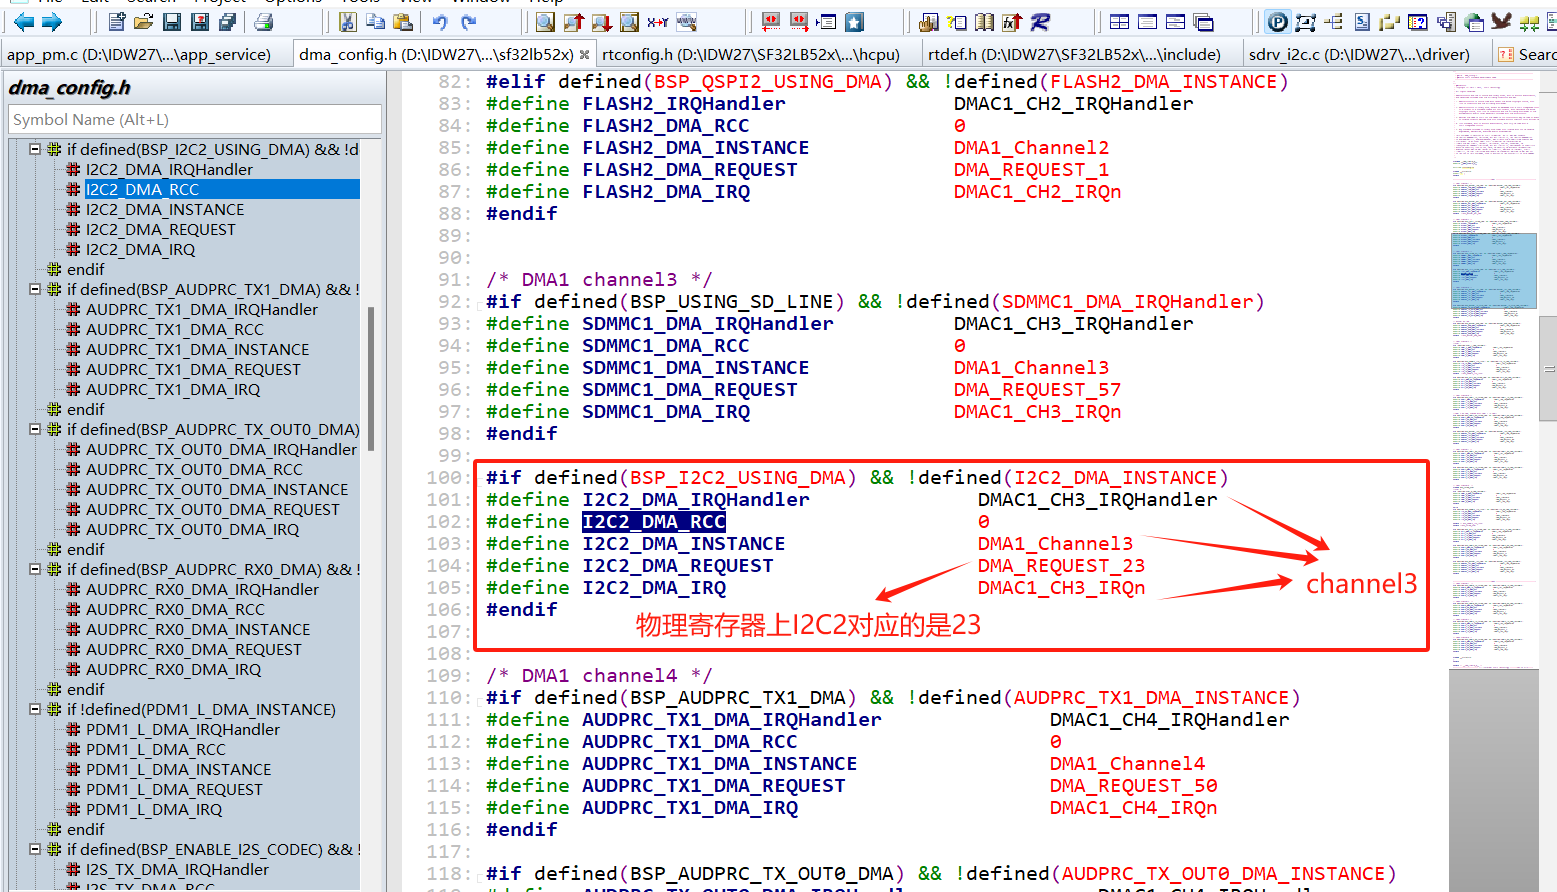Undo the last edit

[440, 21]
